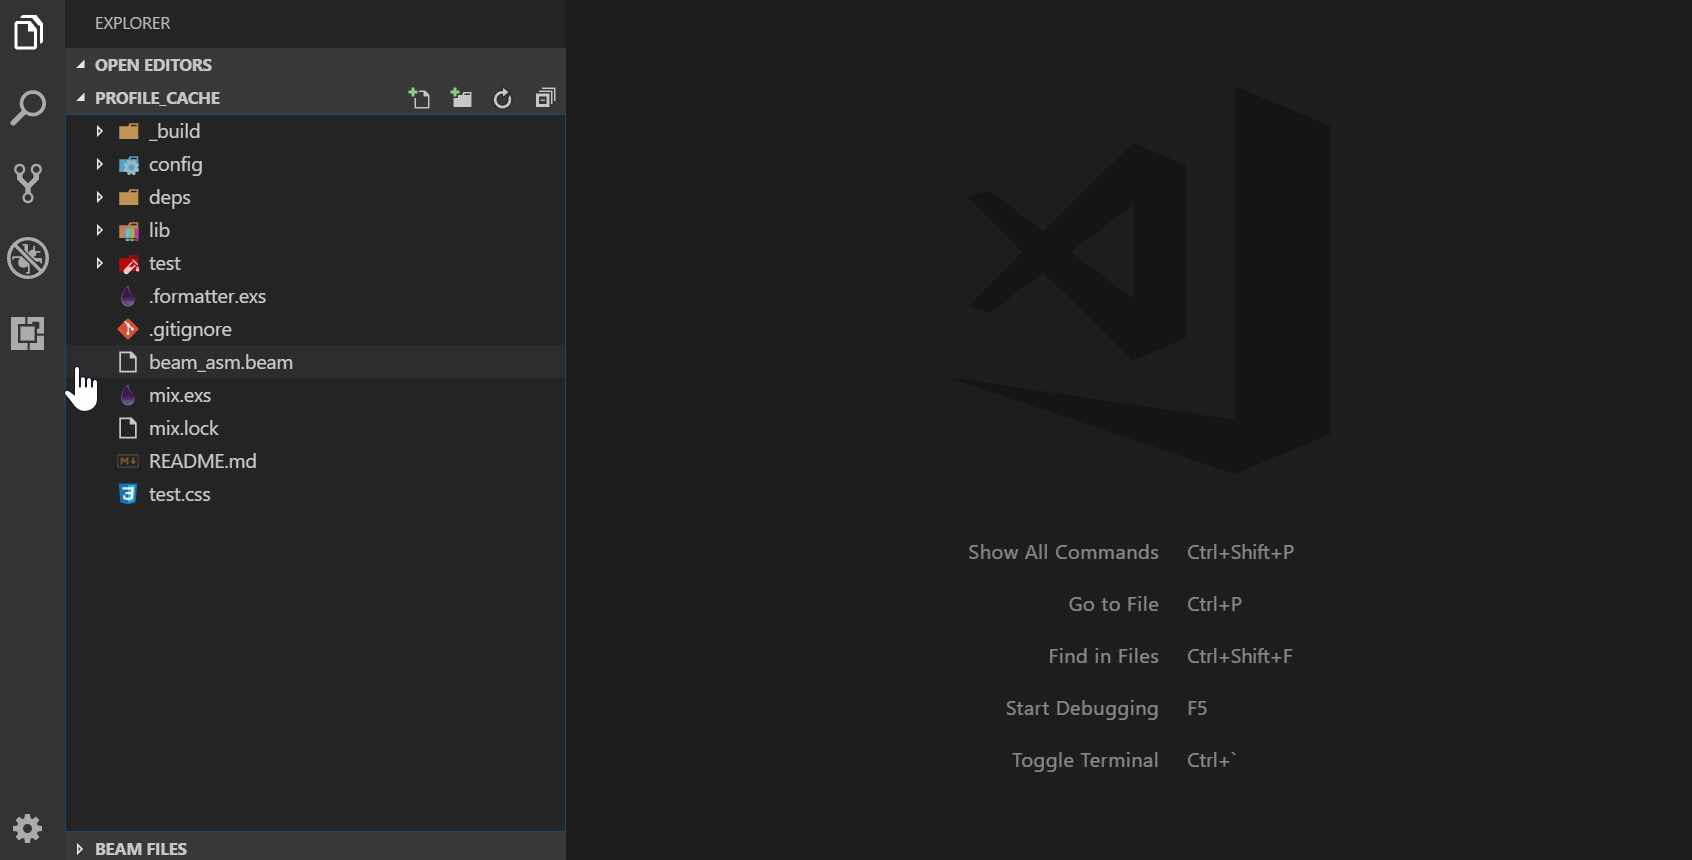Click the file icon beside mix.lock
1692x860 pixels.
128,428
